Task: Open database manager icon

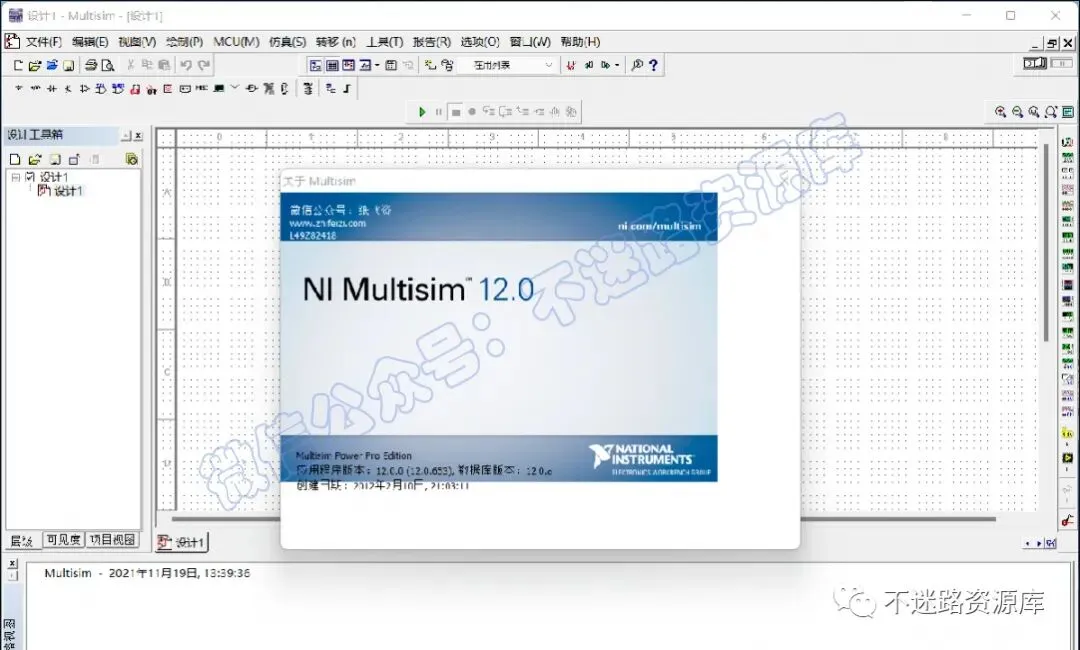Action: pyautogui.click(x=448, y=65)
